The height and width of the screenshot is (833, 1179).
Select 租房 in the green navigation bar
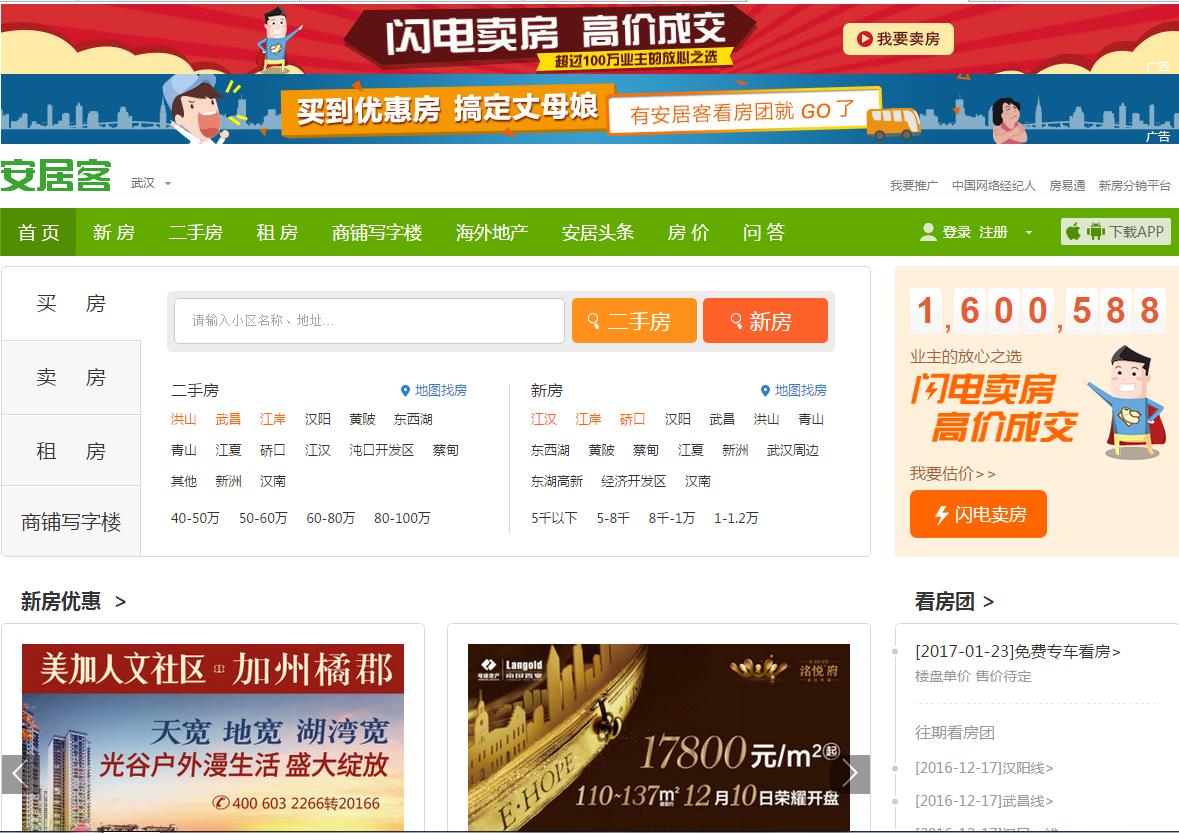coord(277,232)
